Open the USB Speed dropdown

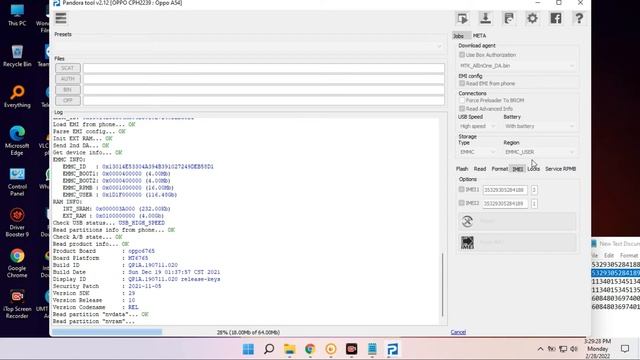pyautogui.click(x=477, y=126)
